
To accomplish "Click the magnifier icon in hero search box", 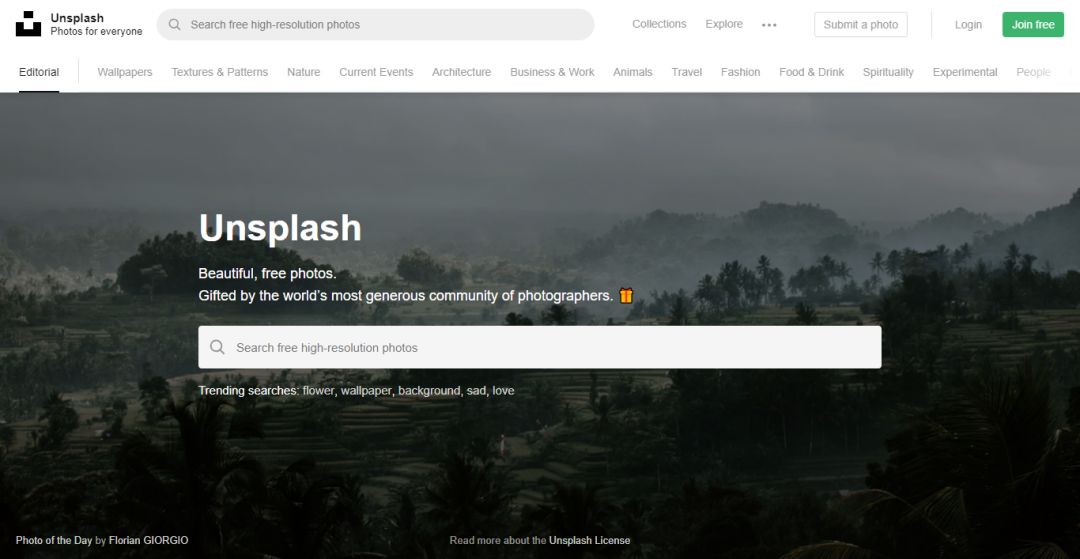I will click(x=217, y=347).
